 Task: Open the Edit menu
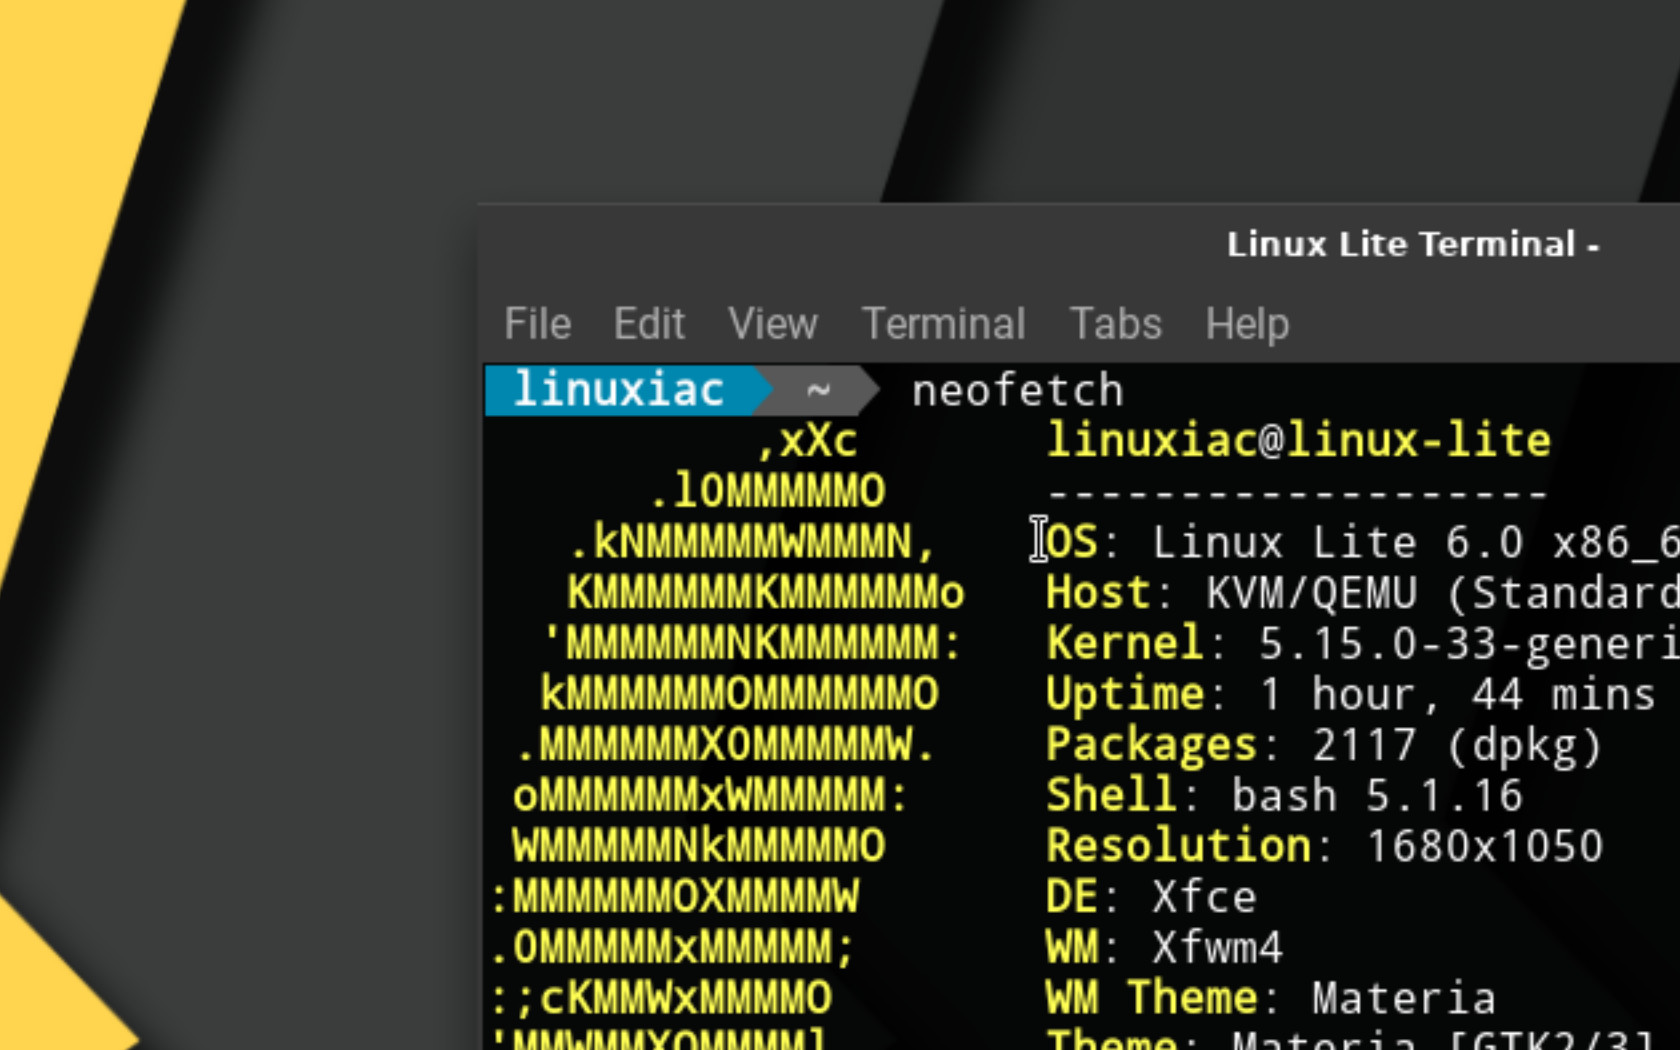pyautogui.click(x=649, y=324)
